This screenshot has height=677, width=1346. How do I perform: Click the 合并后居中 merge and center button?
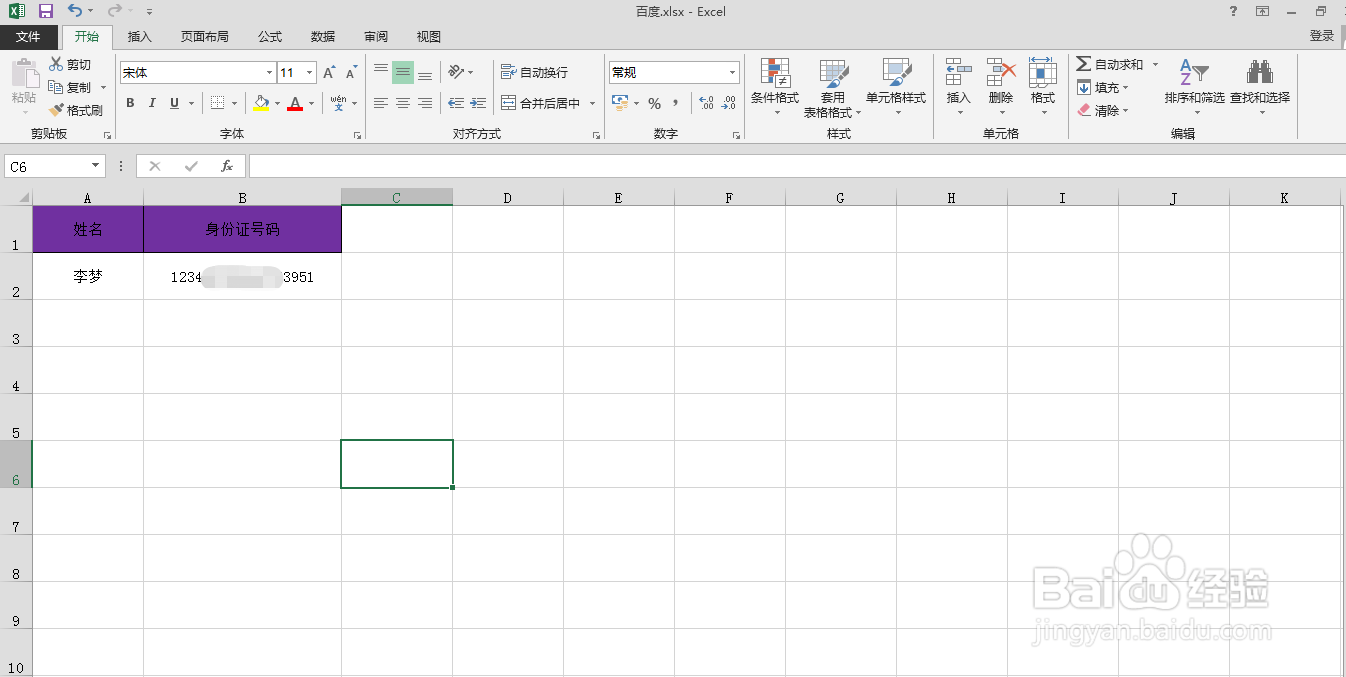pos(541,103)
